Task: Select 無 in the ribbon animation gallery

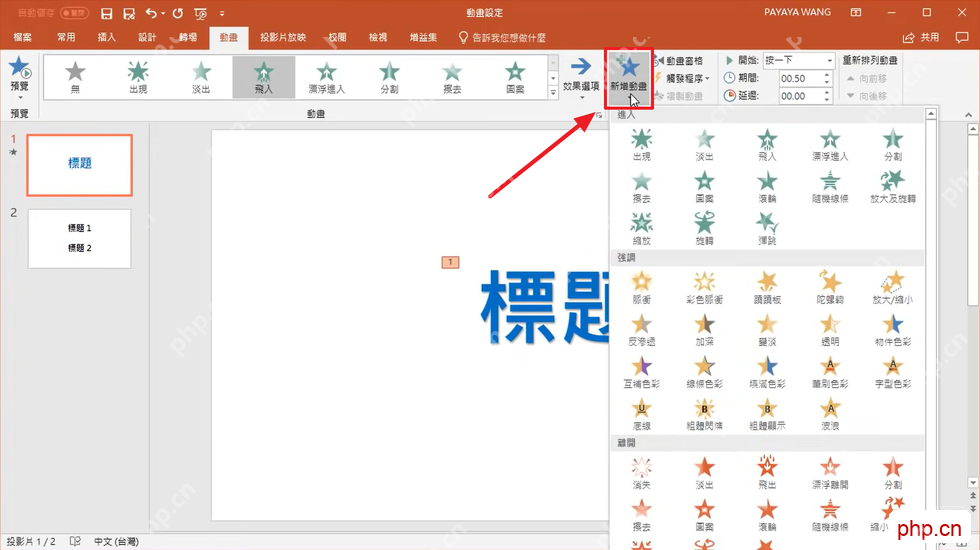Action: coord(76,78)
